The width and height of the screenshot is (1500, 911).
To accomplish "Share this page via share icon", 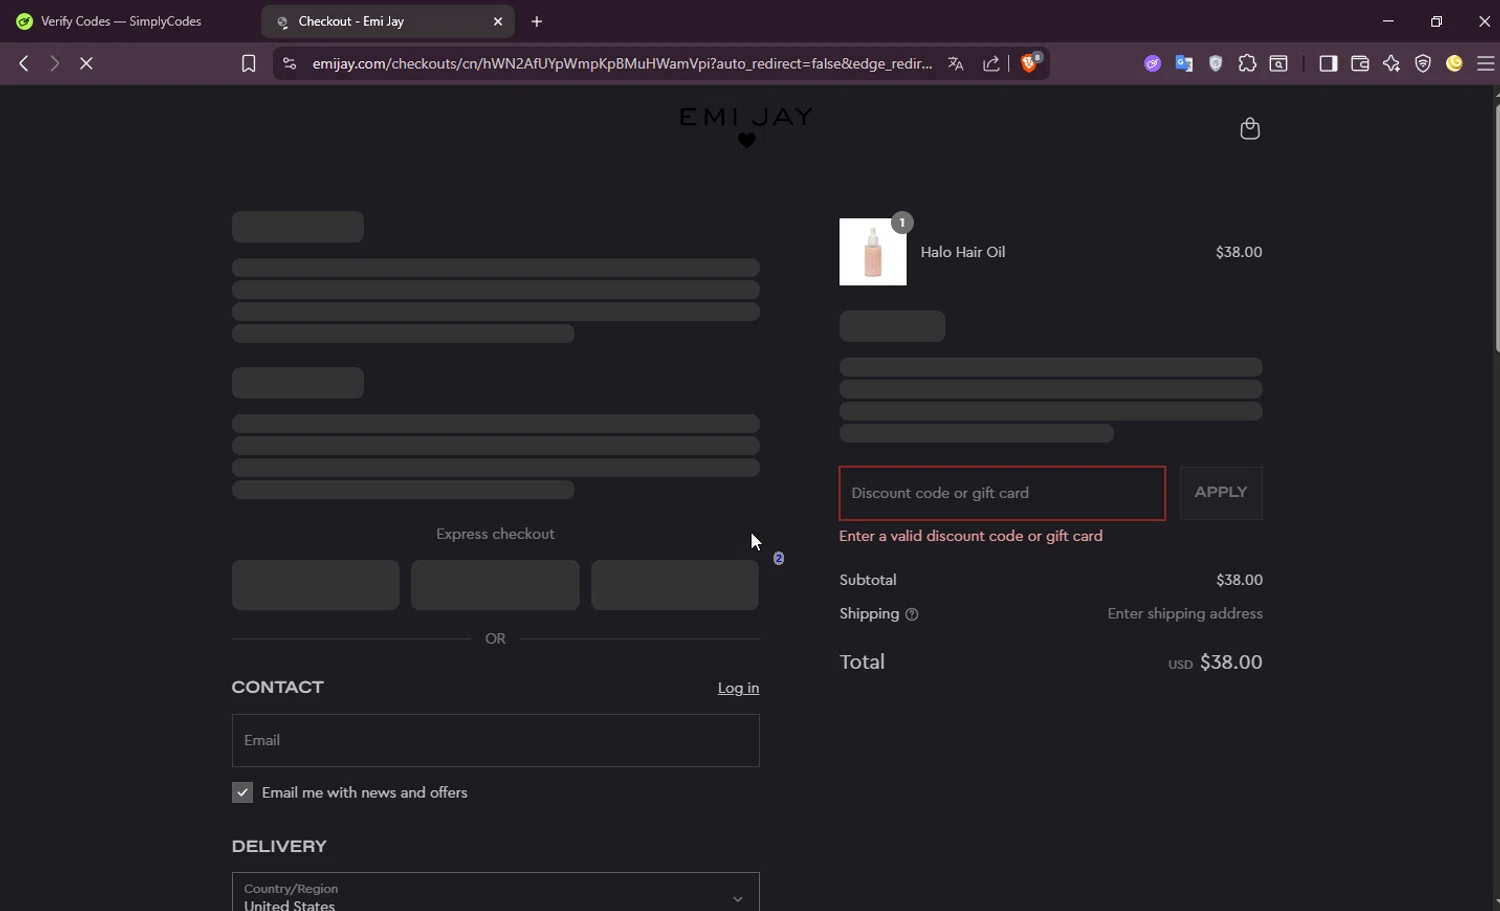I will 991,64.
